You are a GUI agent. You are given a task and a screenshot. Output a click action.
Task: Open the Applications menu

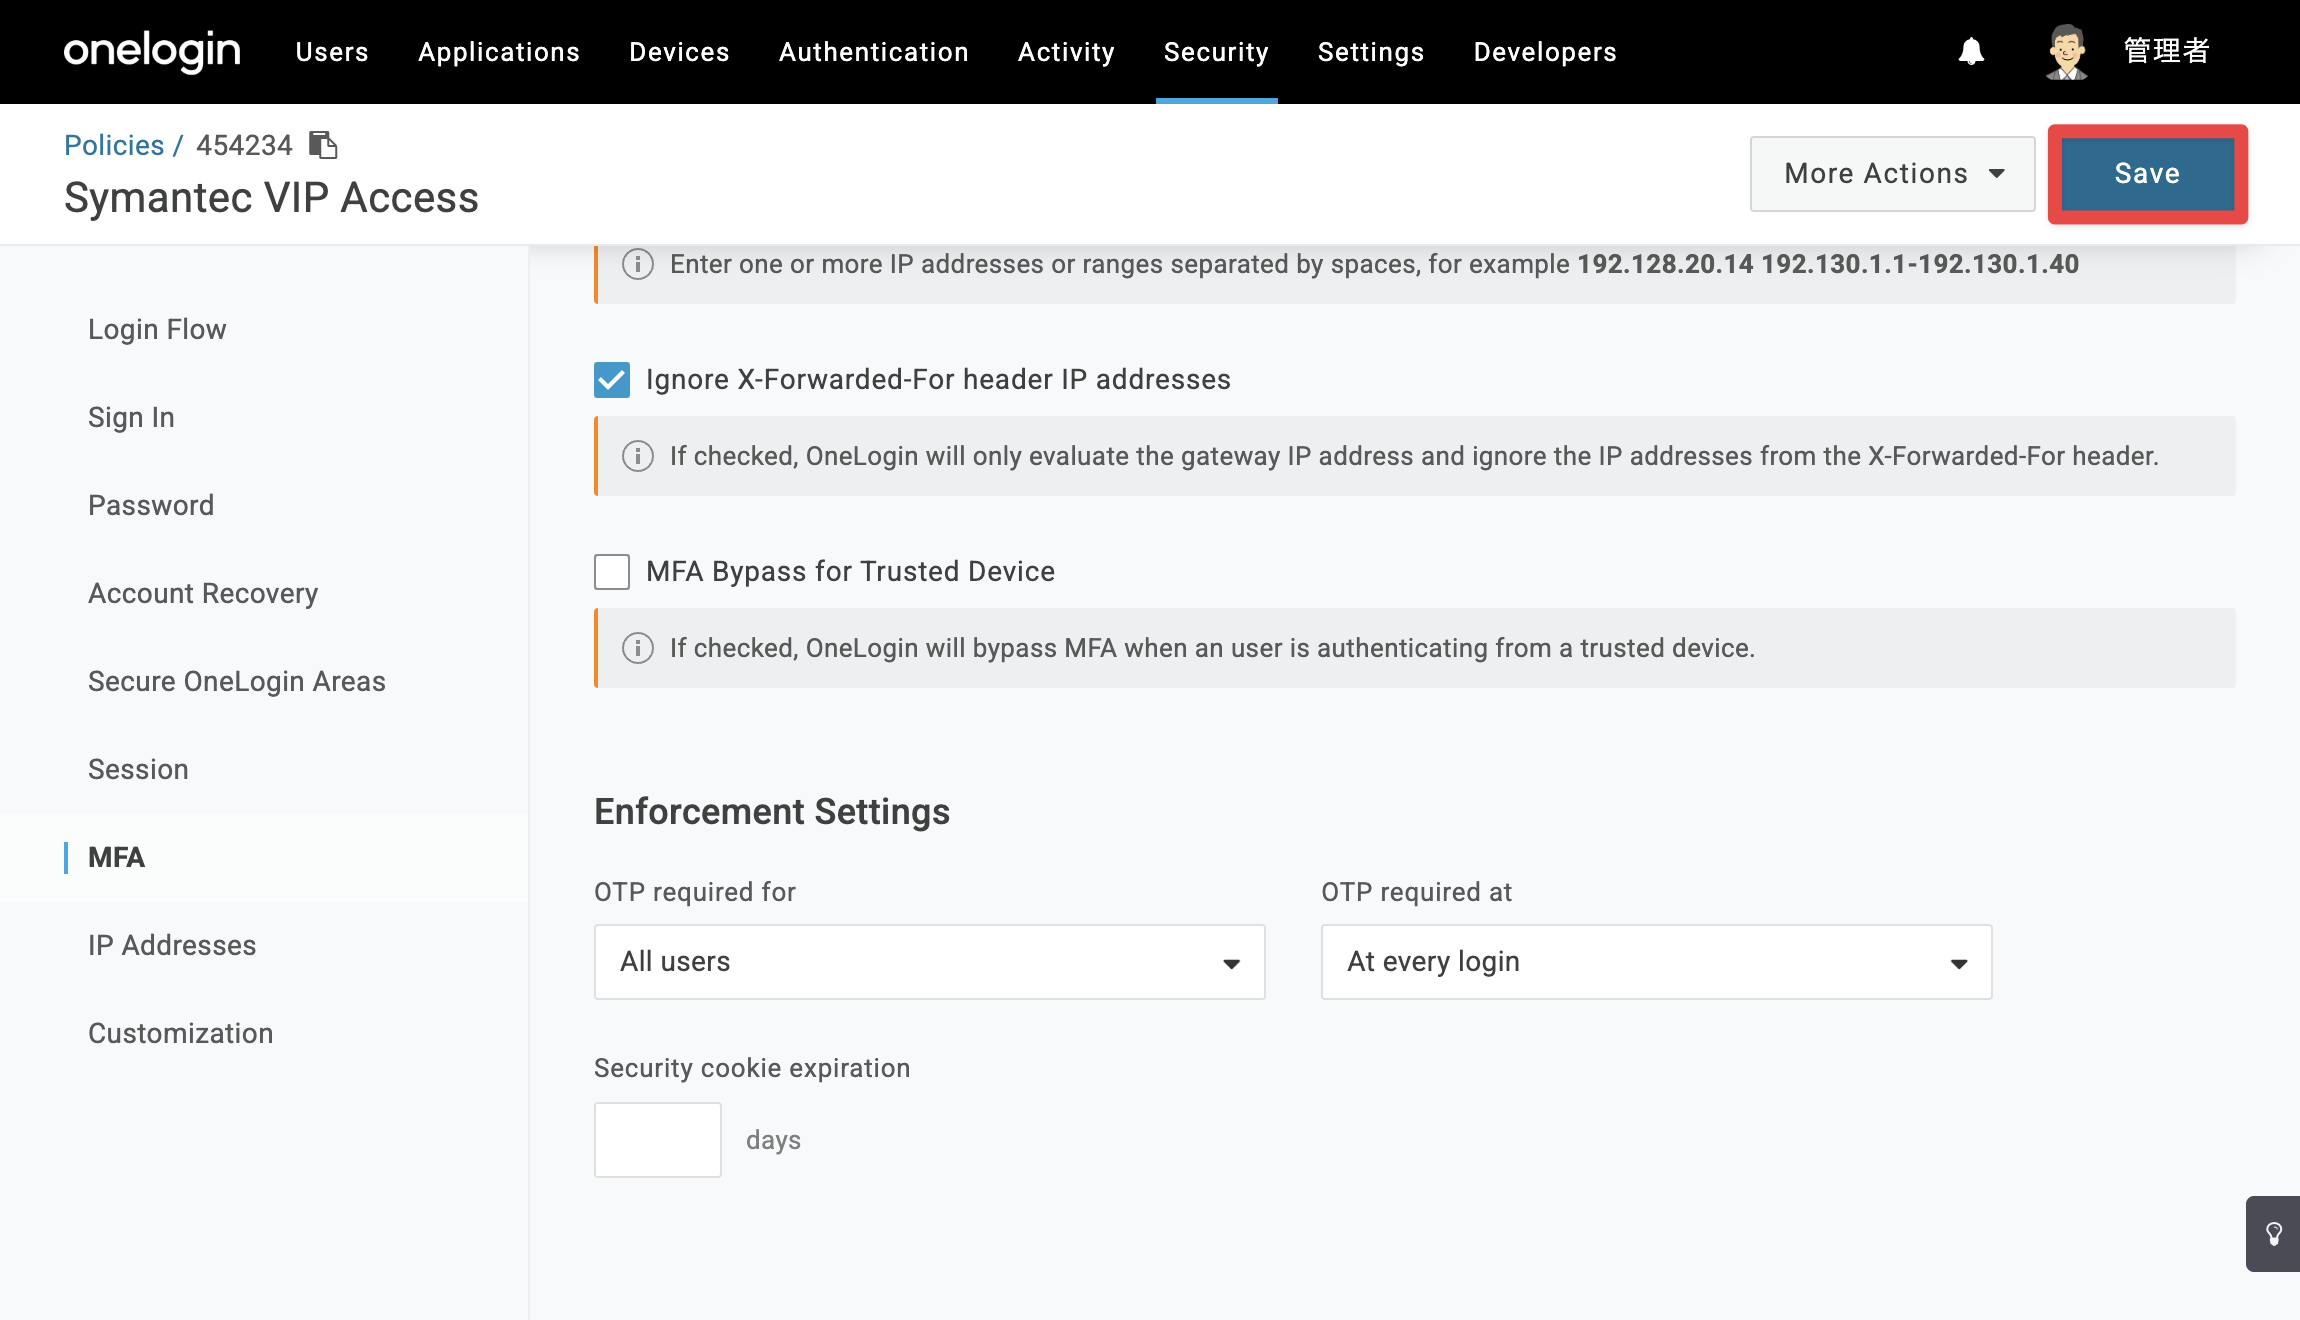499,52
